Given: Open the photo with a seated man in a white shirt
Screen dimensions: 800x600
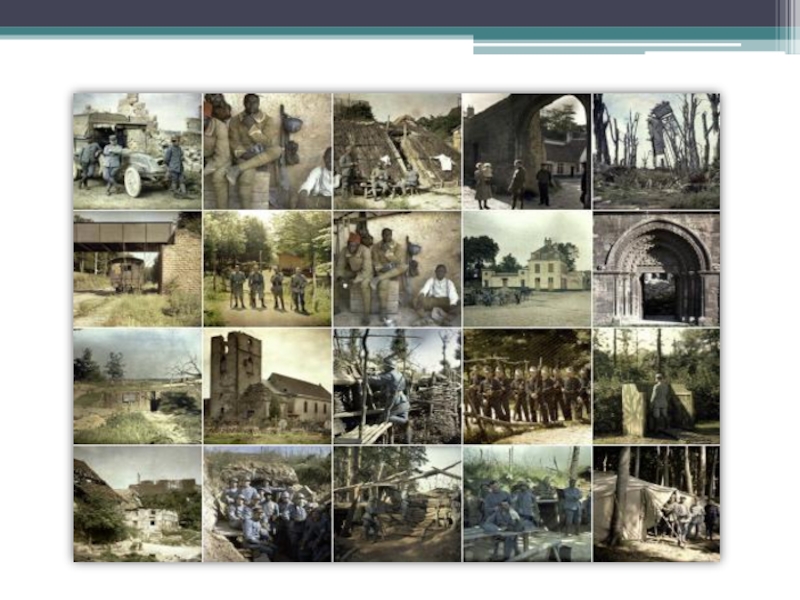Looking at the screenshot, I should pos(397,268).
